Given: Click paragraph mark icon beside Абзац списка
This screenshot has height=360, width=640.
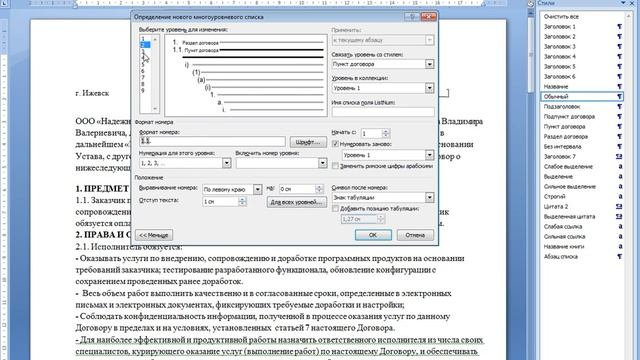Looking at the screenshot, I should pyautogui.click(x=619, y=256).
